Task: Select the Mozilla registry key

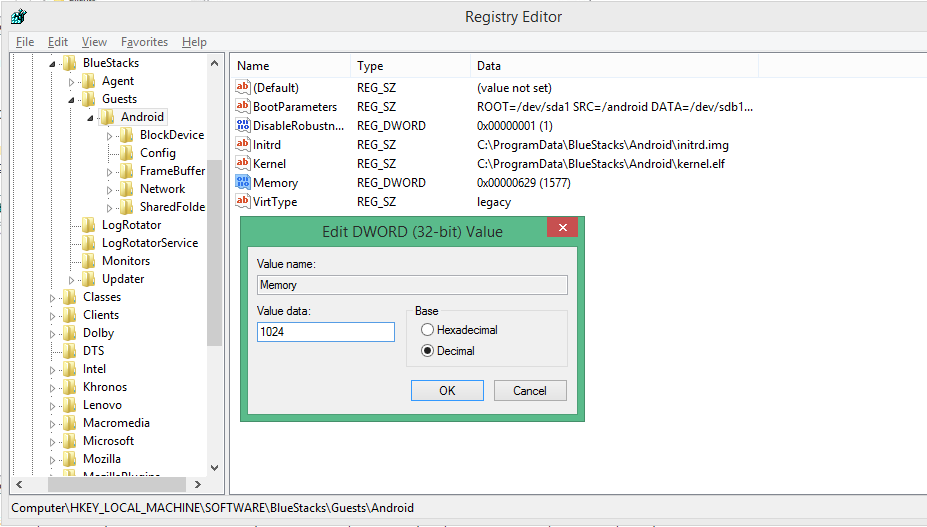Action: point(102,459)
